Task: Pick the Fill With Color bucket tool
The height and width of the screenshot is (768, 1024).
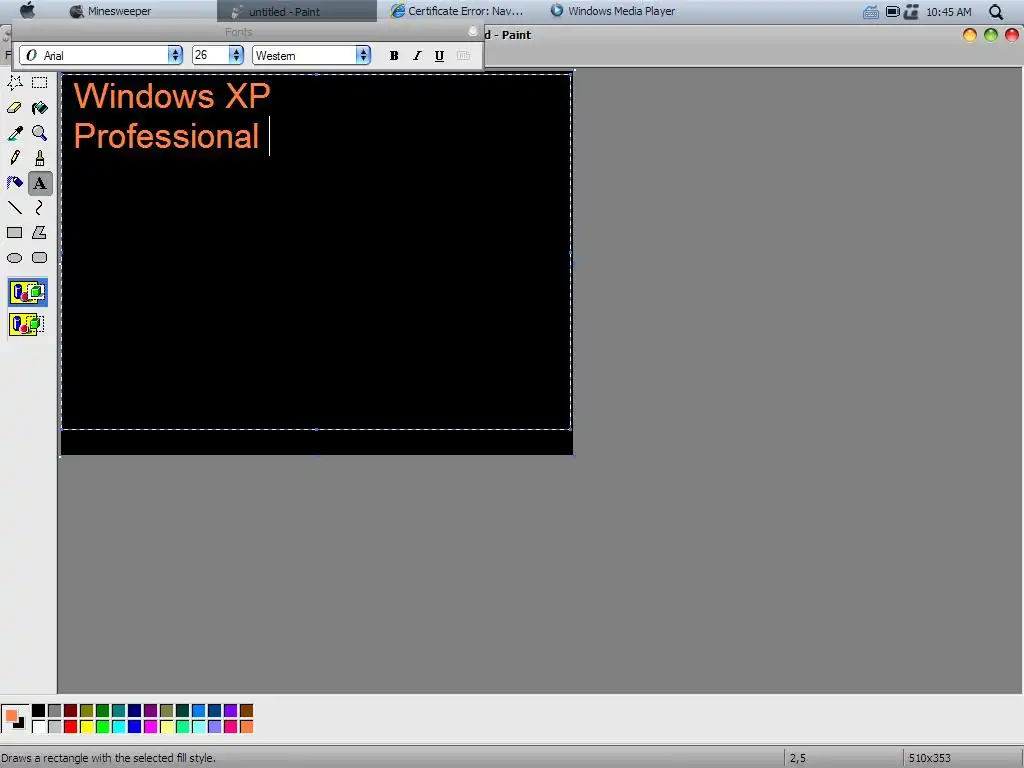Action: (40, 108)
